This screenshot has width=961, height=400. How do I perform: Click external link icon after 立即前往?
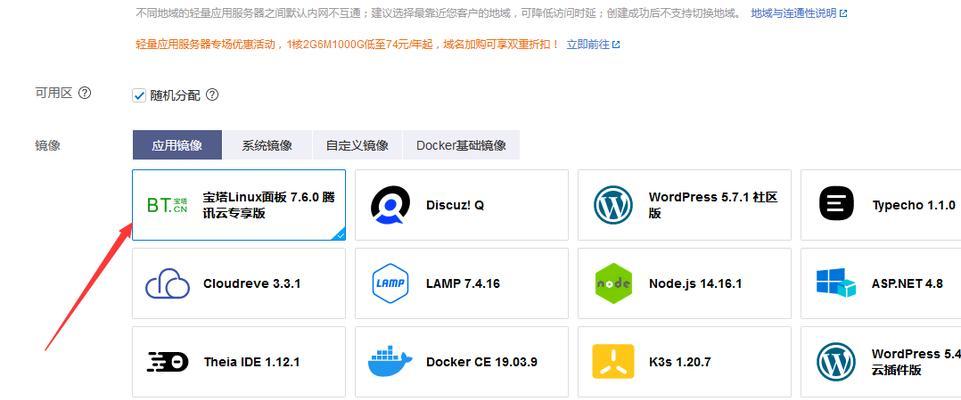pos(616,45)
